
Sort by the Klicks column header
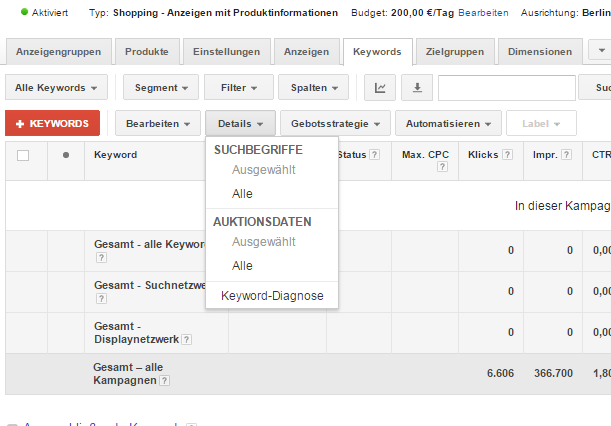point(483,155)
